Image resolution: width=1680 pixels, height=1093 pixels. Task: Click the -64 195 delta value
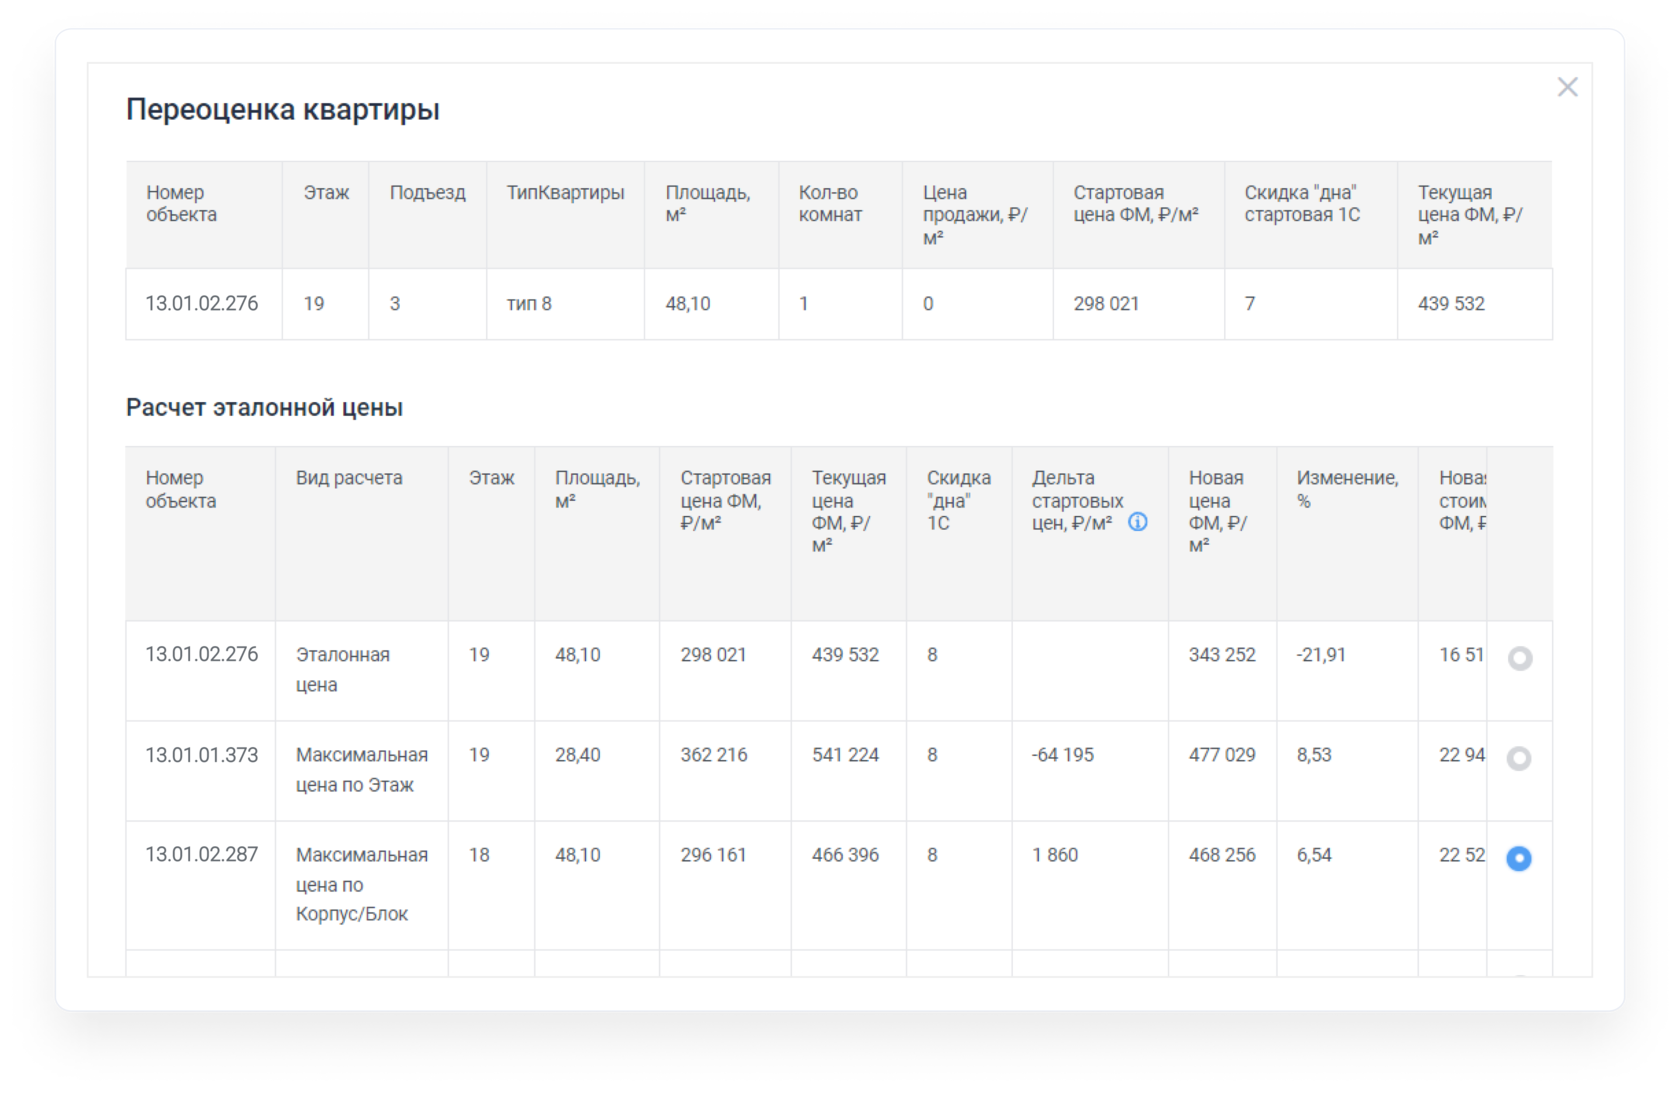point(1063,755)
